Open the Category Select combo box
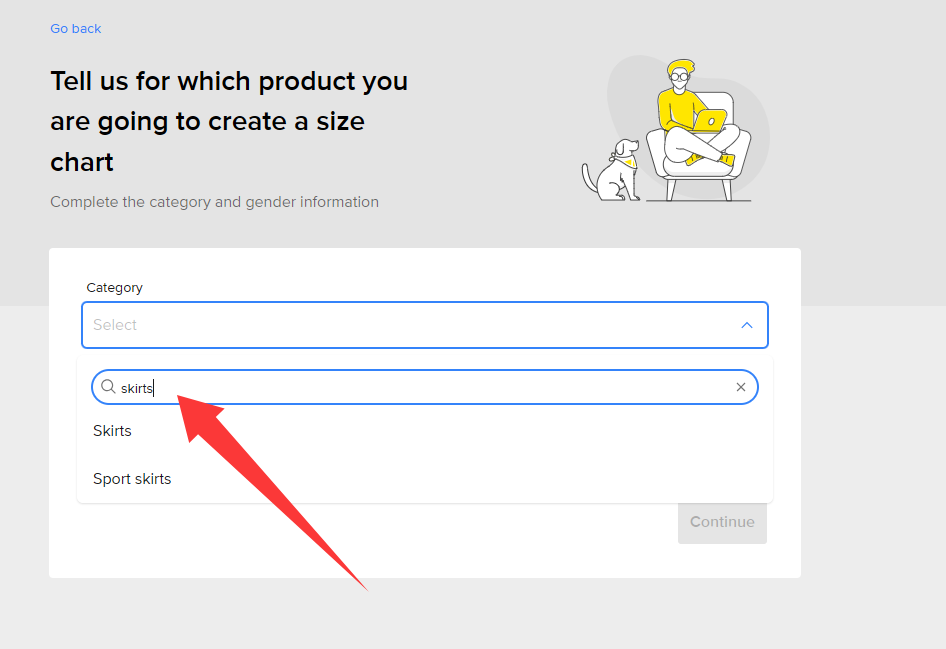The image size is (946, 649). click(425, 325)
